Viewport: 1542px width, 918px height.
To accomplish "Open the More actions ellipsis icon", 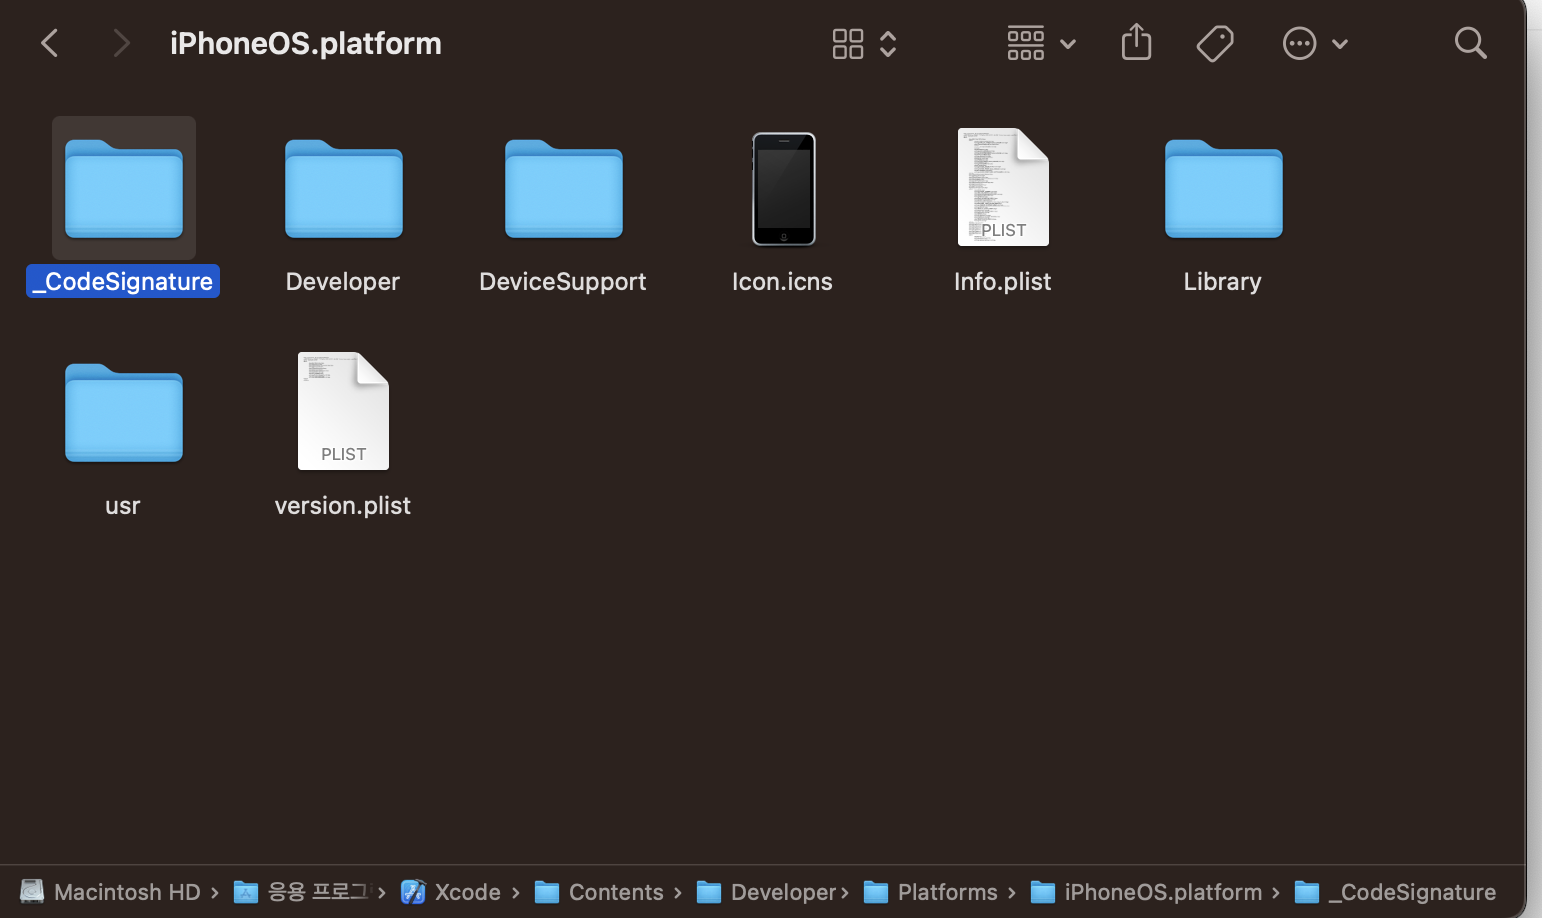I will [1299, 43].
